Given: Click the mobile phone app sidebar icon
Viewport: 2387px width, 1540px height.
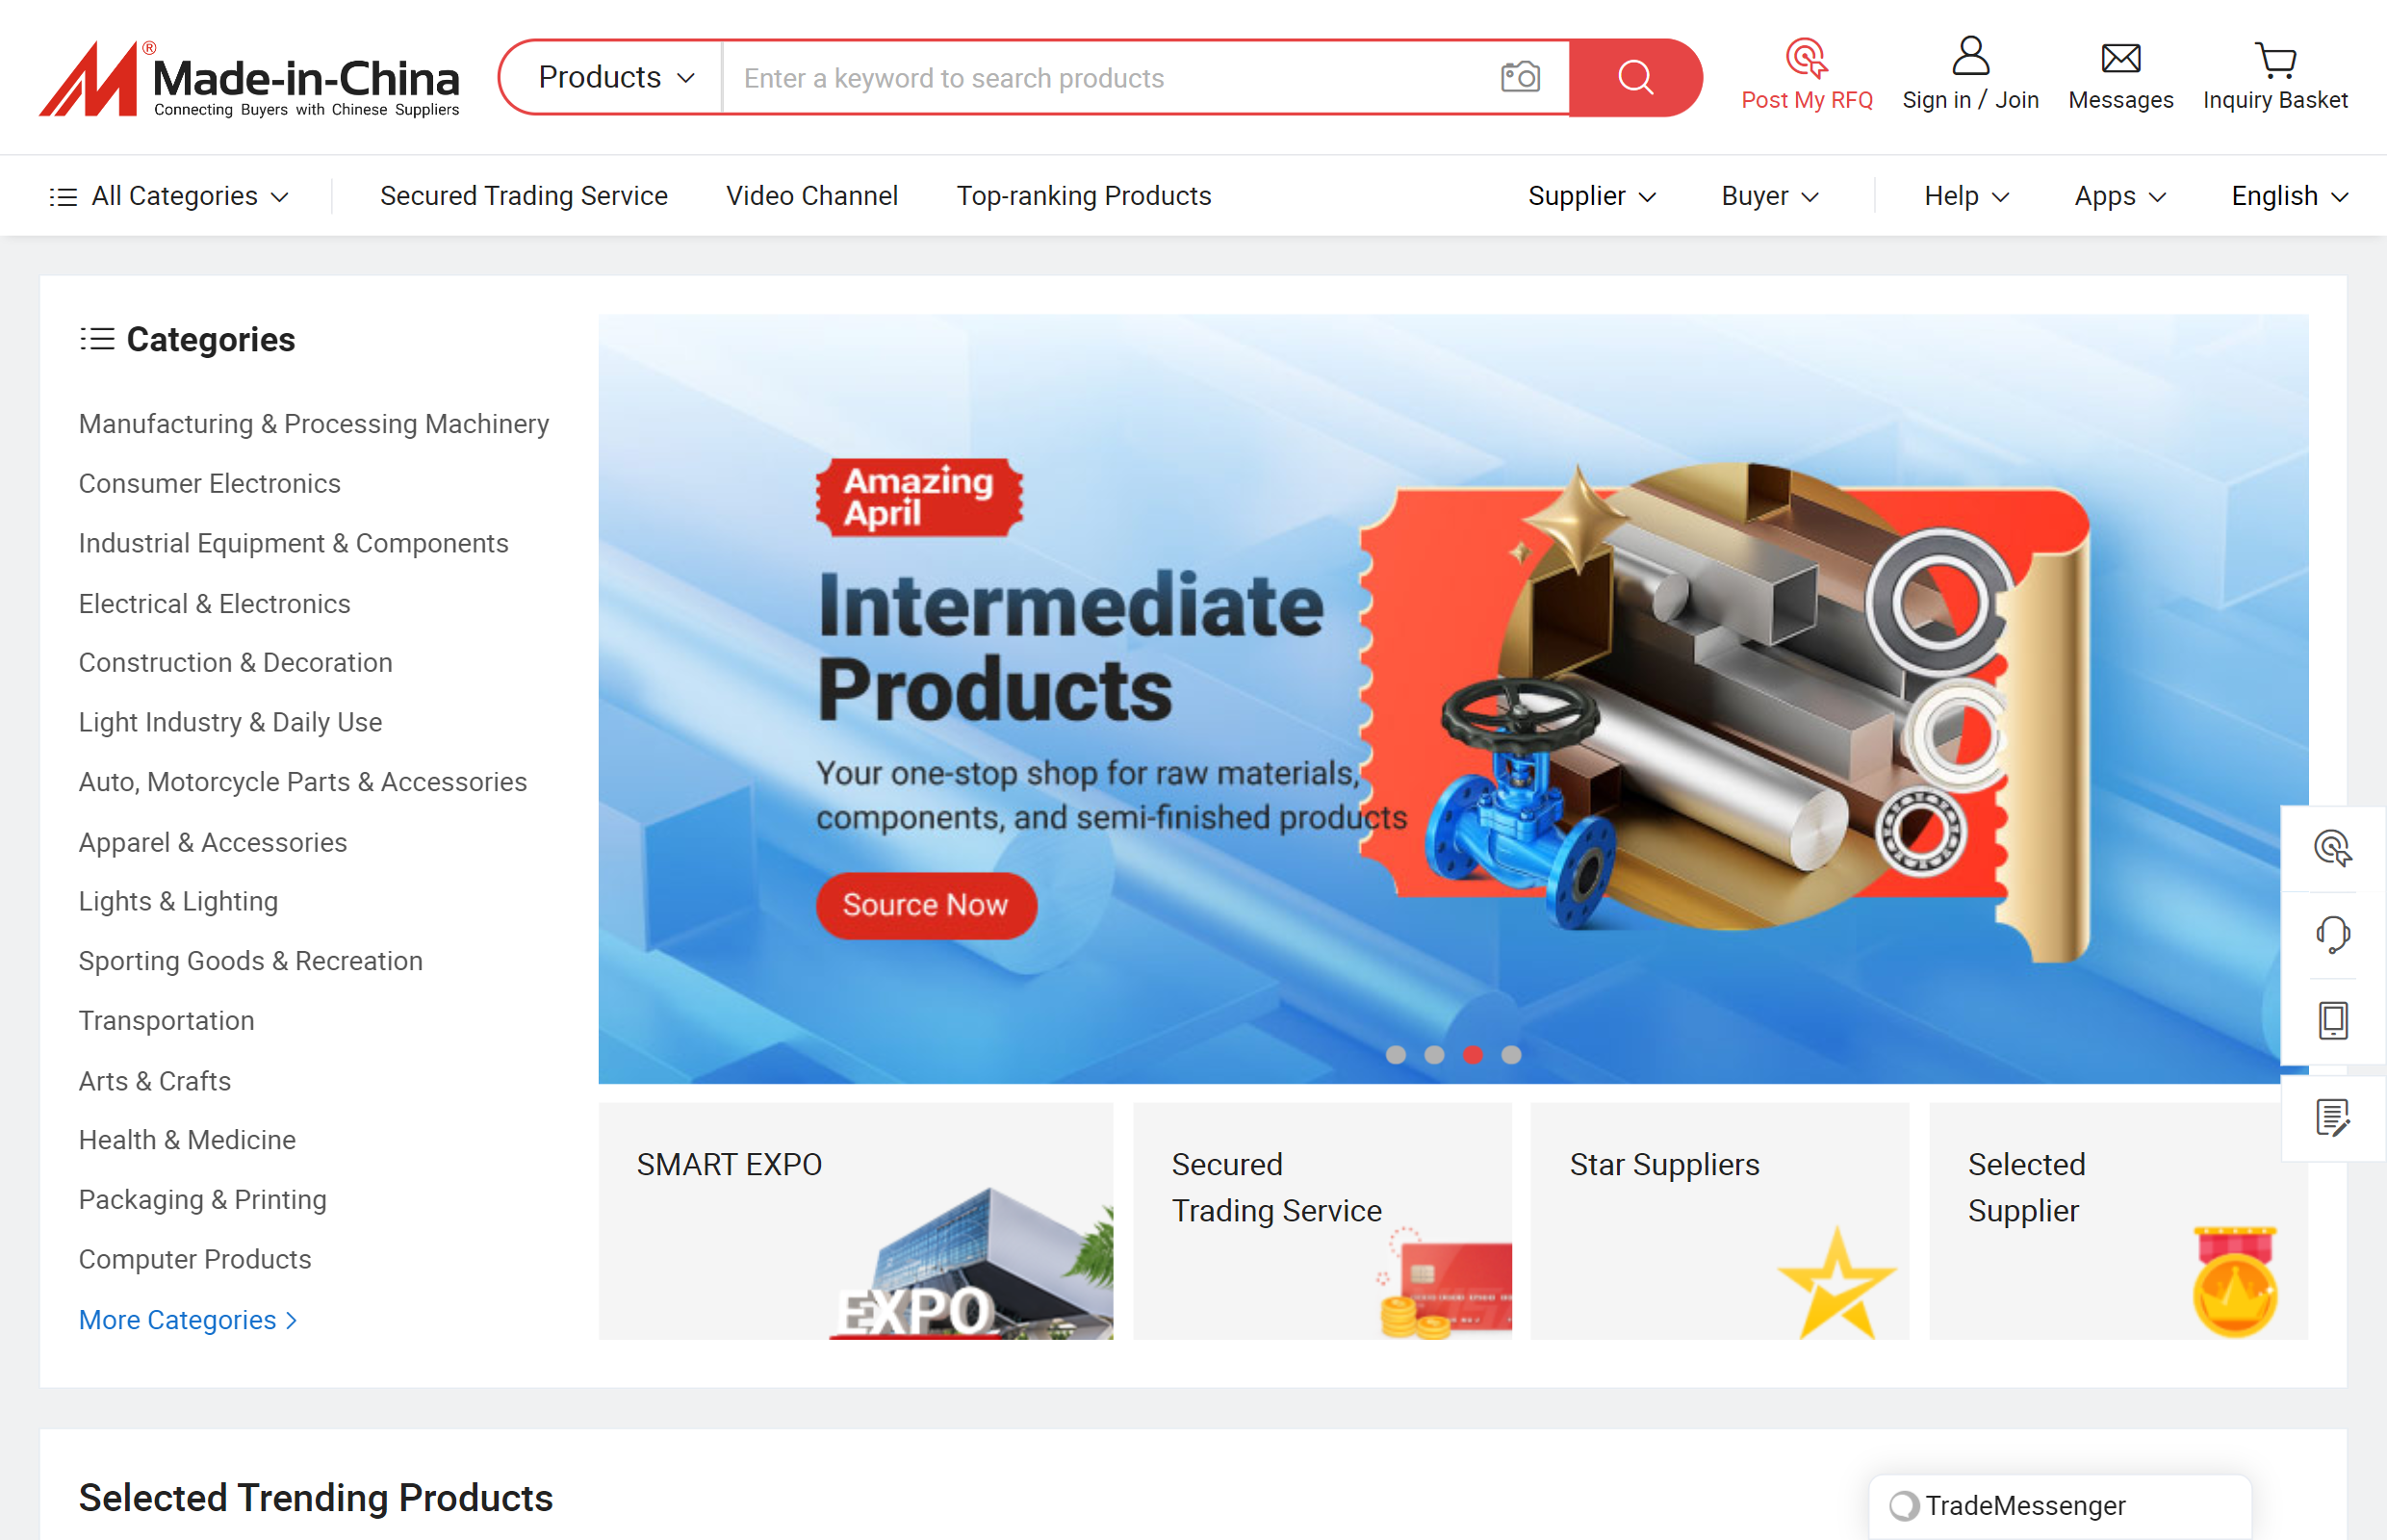Looking at the screenshot, I should 2332,1020.
